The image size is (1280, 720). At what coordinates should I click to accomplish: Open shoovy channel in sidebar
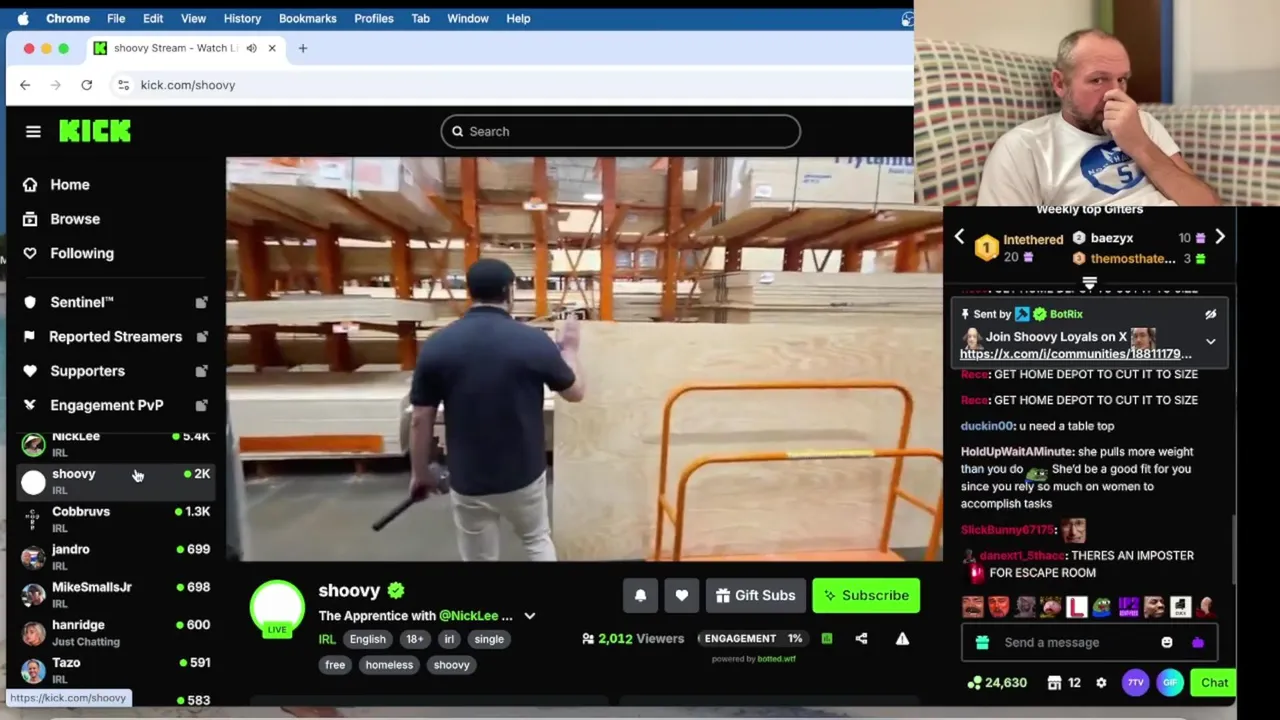115,481
